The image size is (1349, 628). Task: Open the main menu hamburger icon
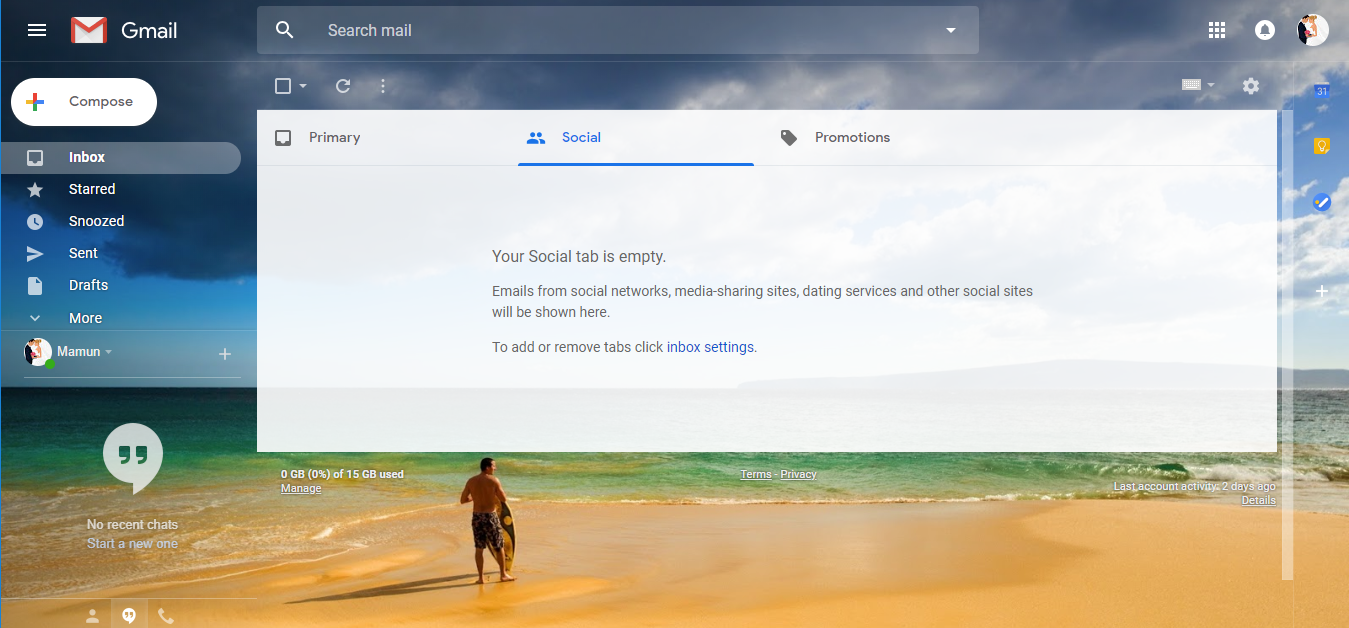[37, 30]
